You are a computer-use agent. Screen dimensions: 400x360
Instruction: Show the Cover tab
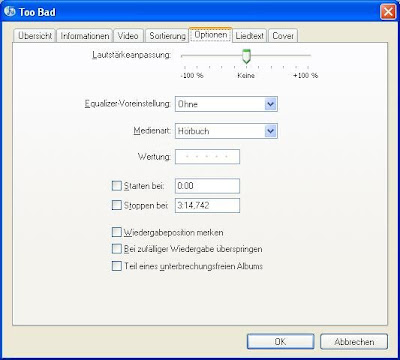click(283, 36)
